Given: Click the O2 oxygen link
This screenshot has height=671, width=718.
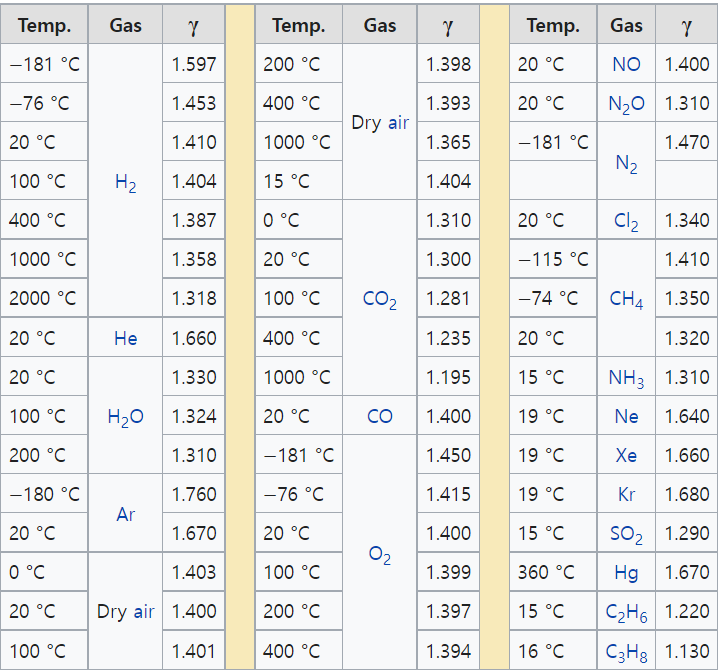Looking at the screenshot, I should pos(380,555).
